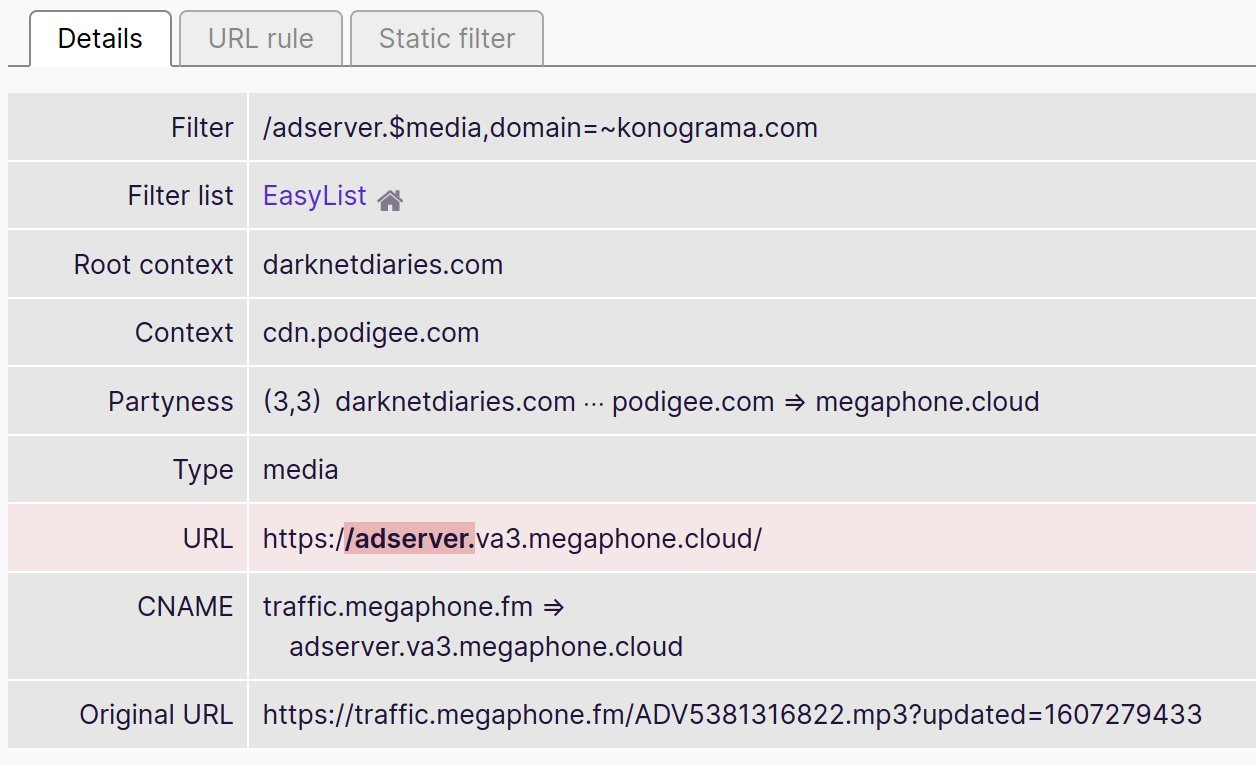Open the Static filter tab
The width and height of the screenshot is (1256, 765).
[447, 39]
